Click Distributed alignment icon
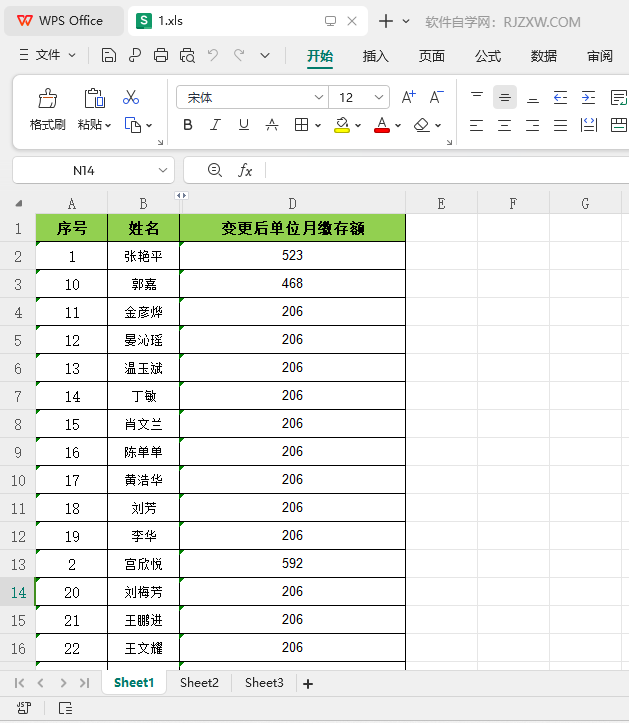This screenshot has height=723, width=629. pos(589,125)
